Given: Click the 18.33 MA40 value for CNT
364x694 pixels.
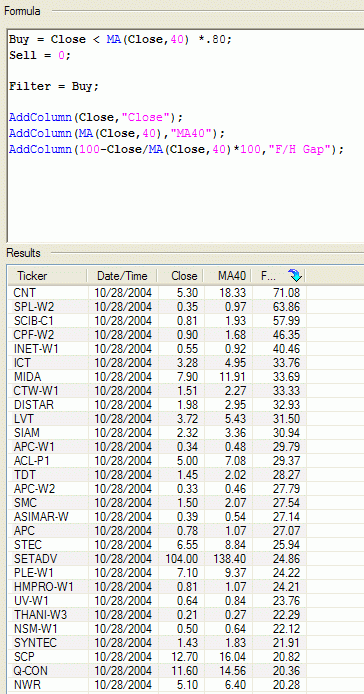Looking at the screenshot, I should (x=234, y=293).
